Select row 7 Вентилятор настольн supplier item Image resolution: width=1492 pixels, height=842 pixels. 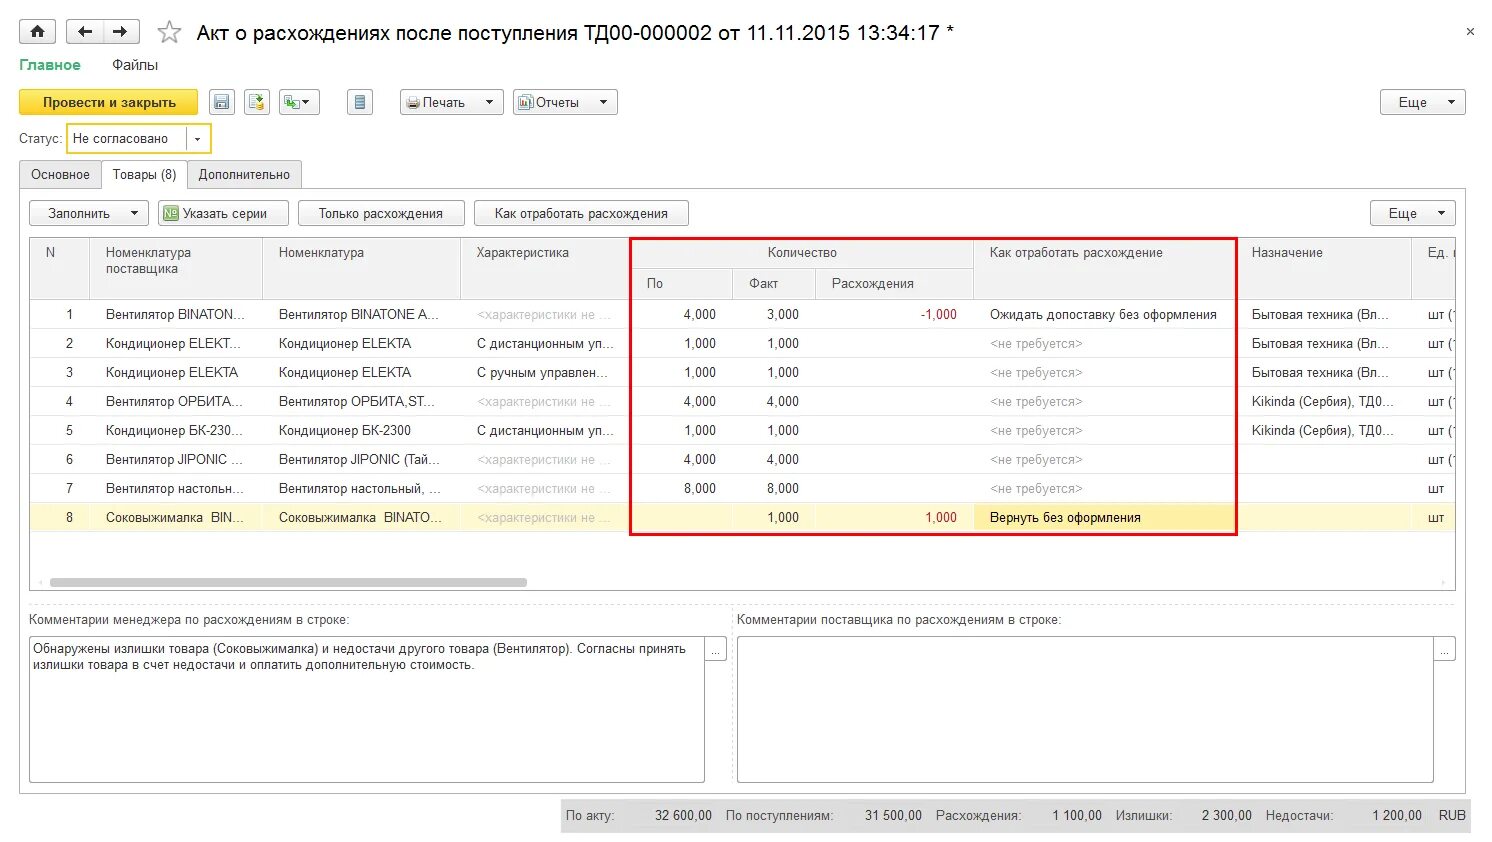[175, 488]
